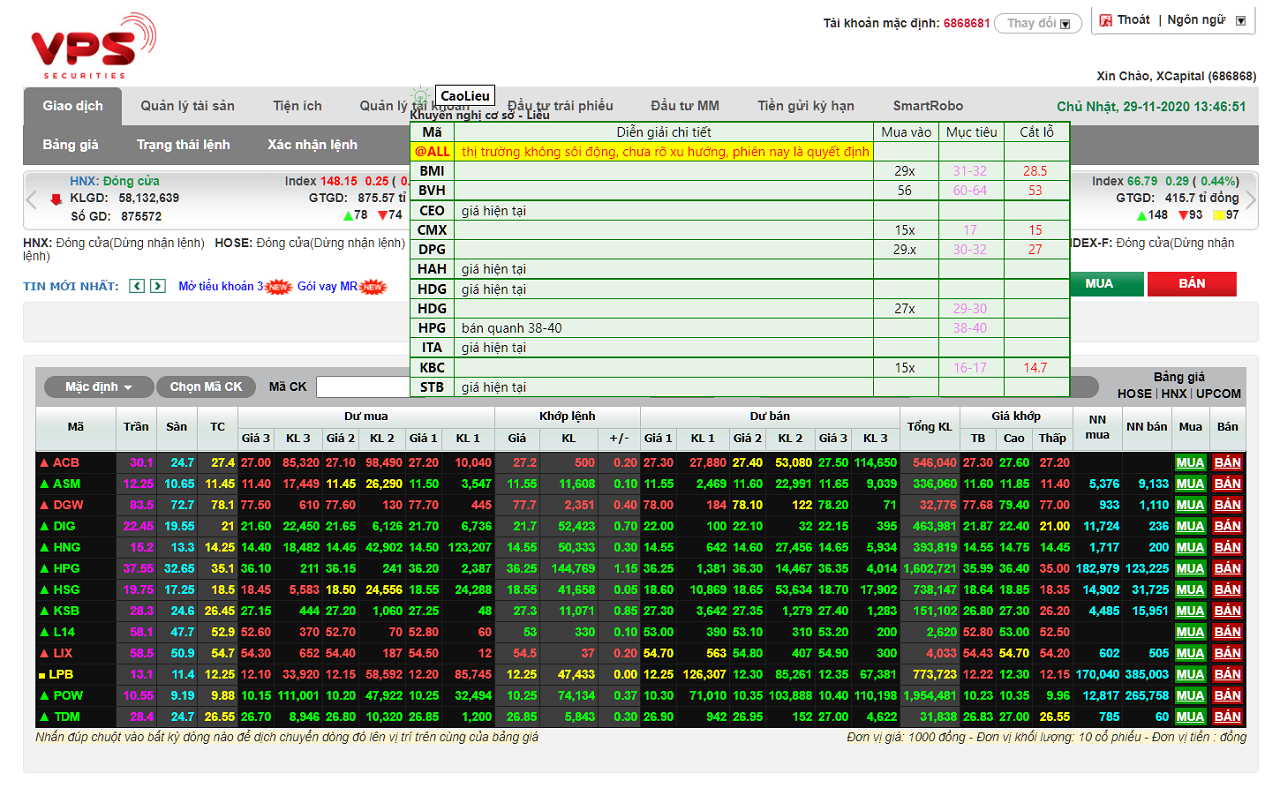Click the Trần column header
Viewport: 1280px width, 800px height.
[x=136, y=428]
